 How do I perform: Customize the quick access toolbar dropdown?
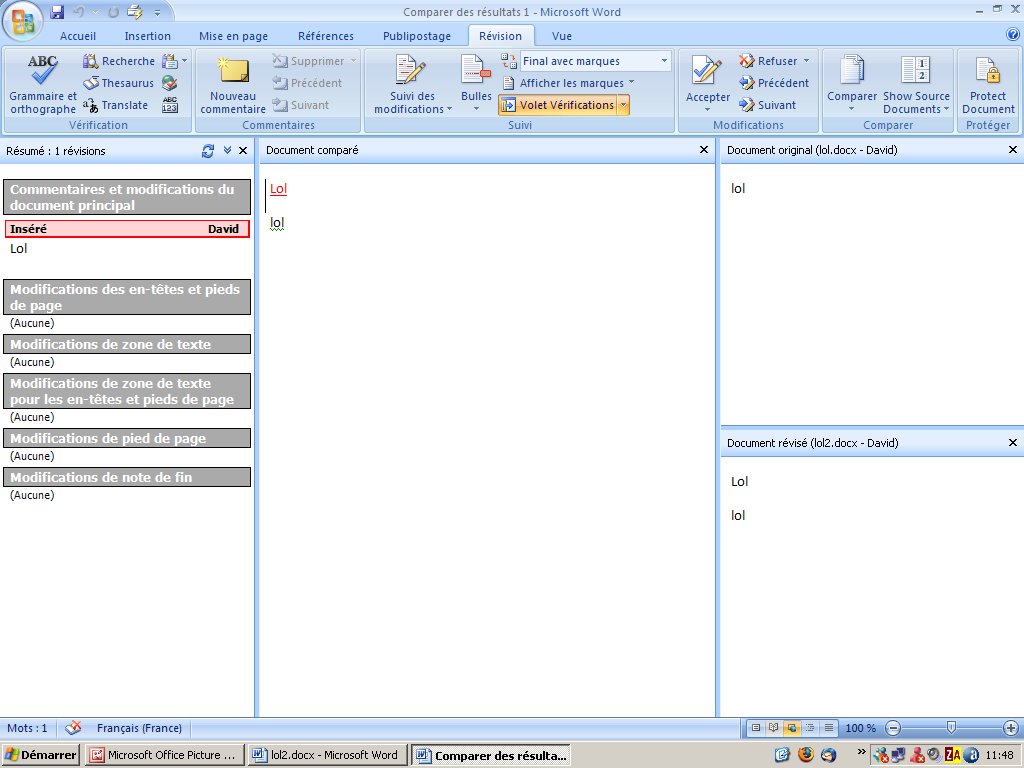tap(157, 12)
